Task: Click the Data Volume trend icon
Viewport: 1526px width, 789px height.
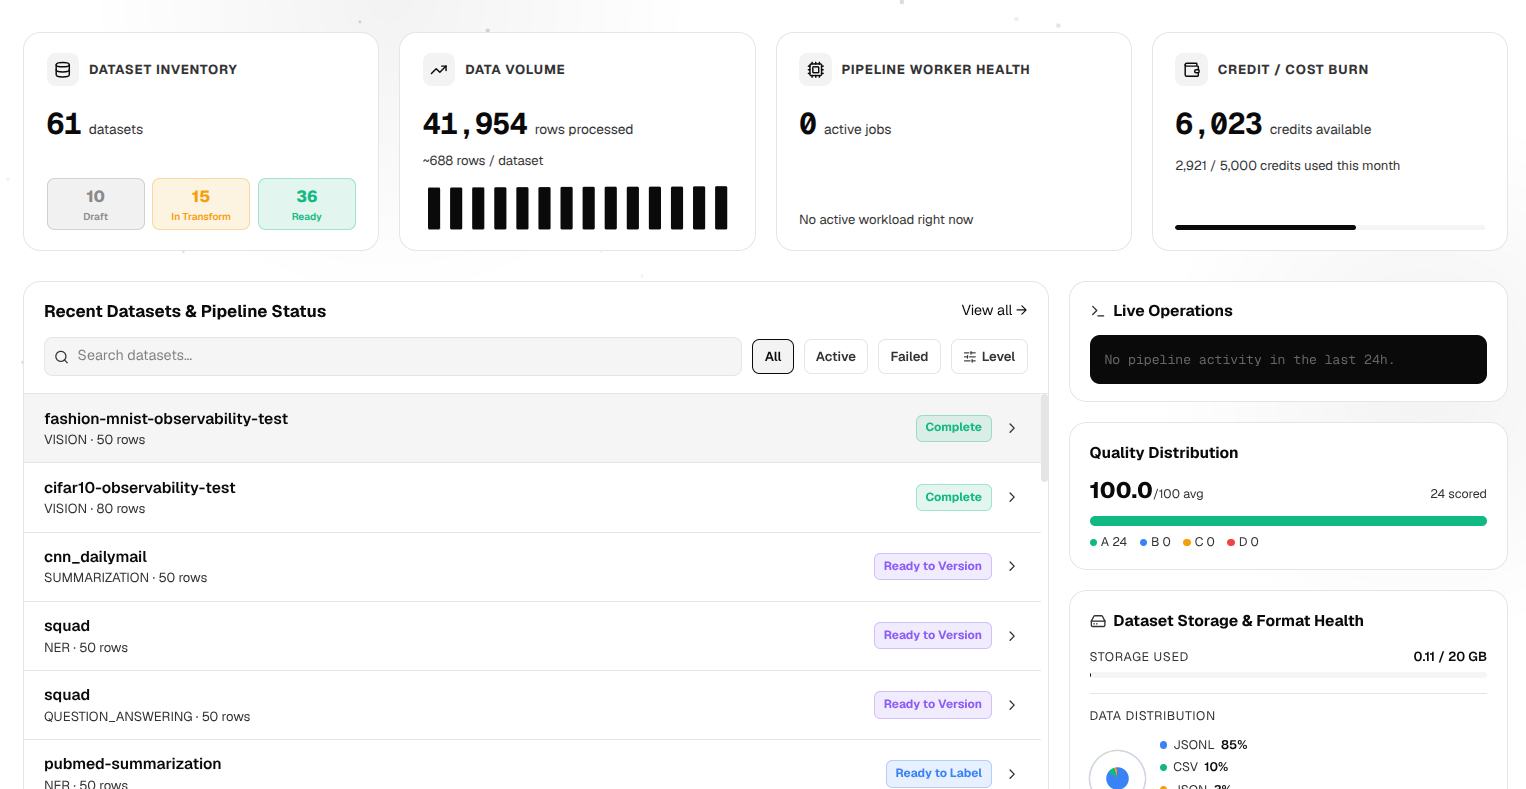Action: 439,70
